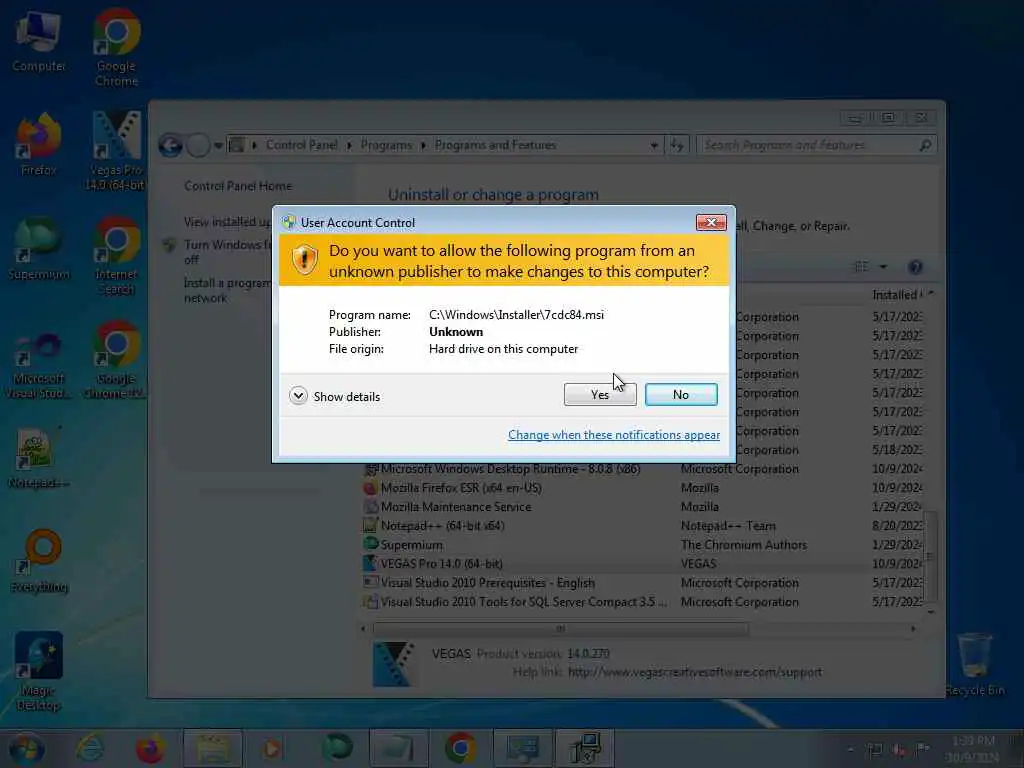Open Turn Windows features on or off

coord(227,252)
